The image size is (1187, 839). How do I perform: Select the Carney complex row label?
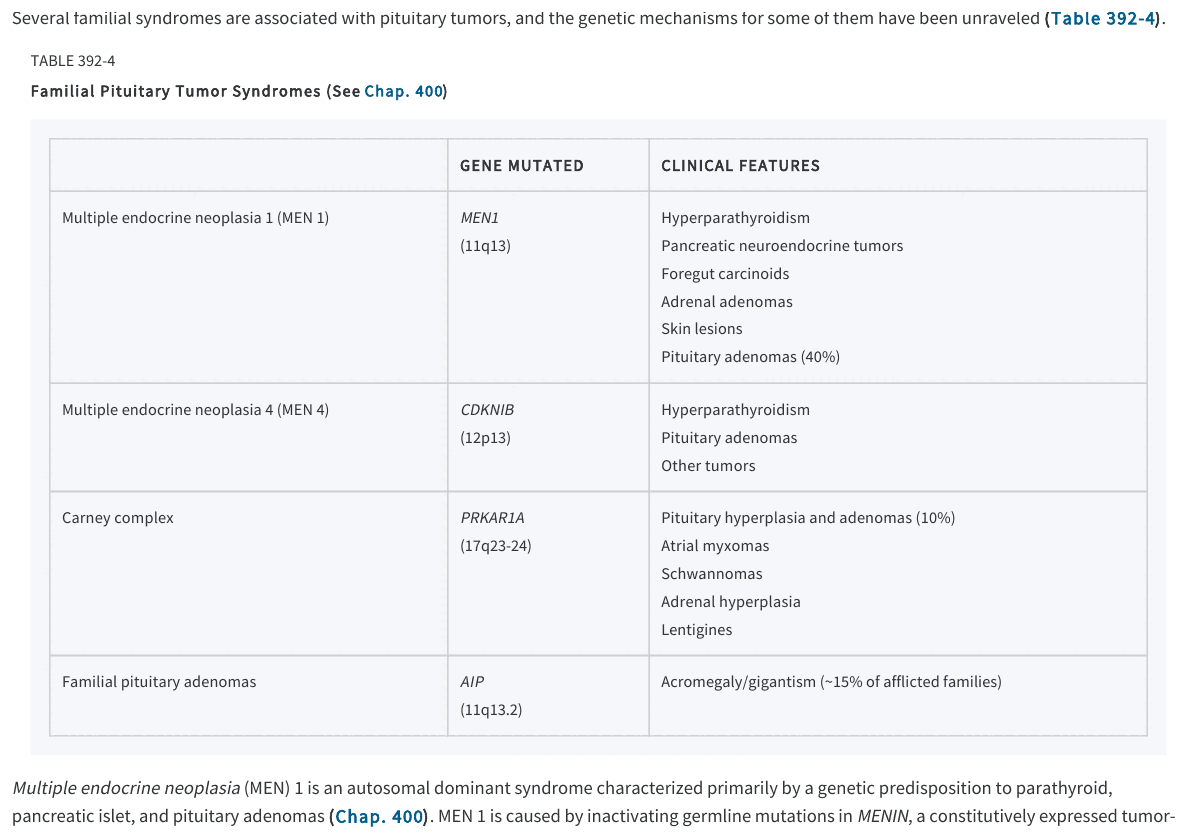[117, 518]
